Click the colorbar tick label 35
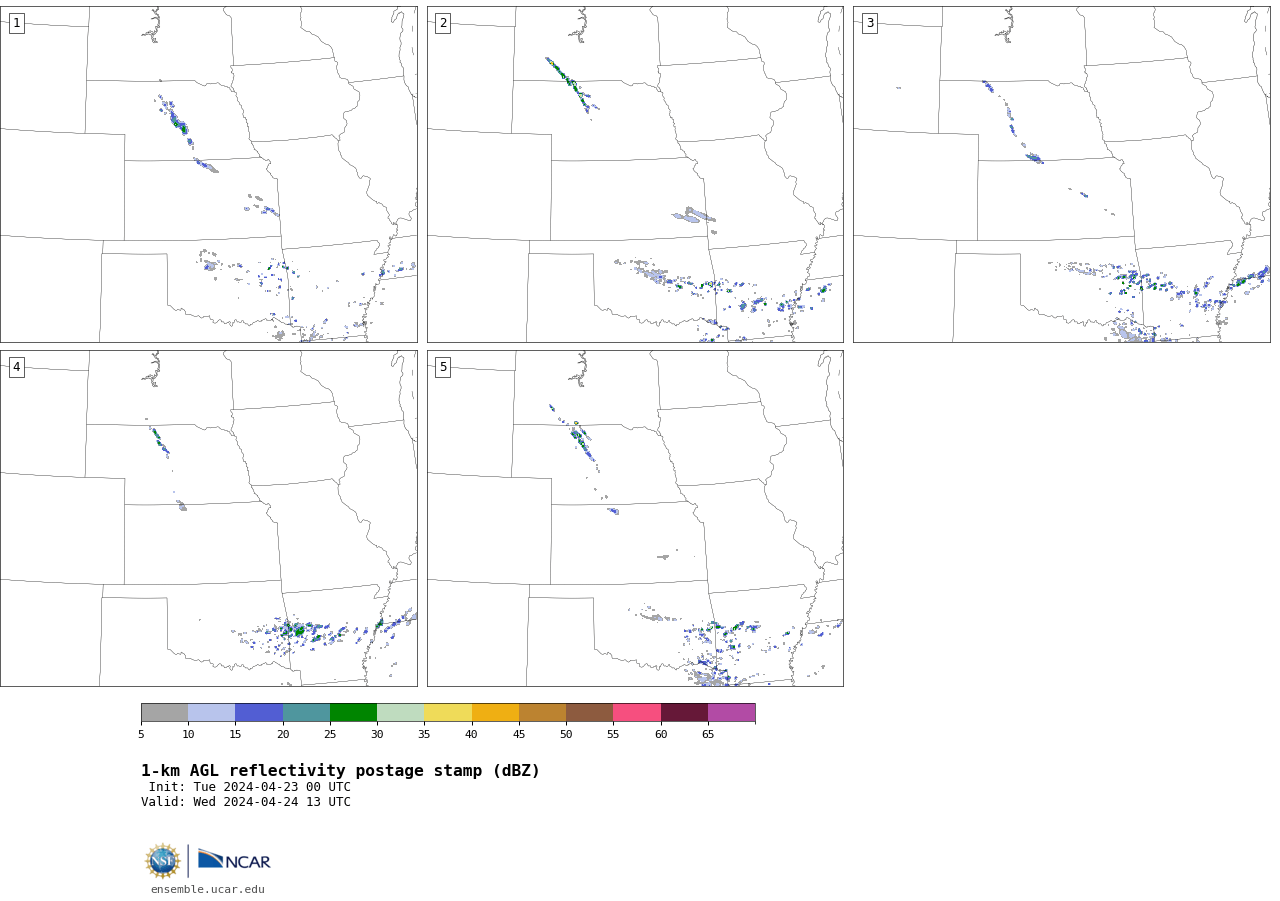 click(x=424, y=735)
